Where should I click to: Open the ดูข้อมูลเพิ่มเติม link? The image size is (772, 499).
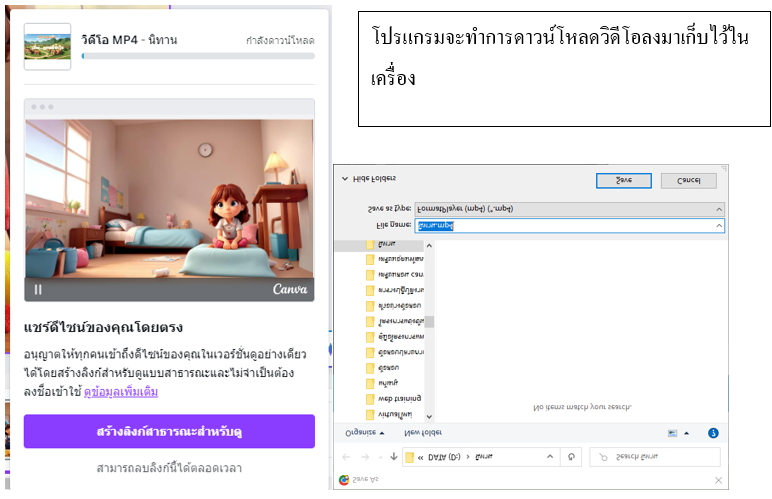coord(121,392)
